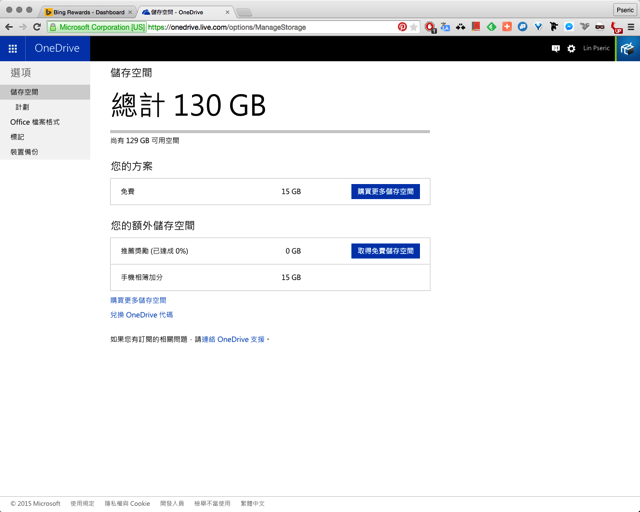This screenshot has height=512, width=640.
Task: Open the app launcher grid icon
Action: (13, 49)
